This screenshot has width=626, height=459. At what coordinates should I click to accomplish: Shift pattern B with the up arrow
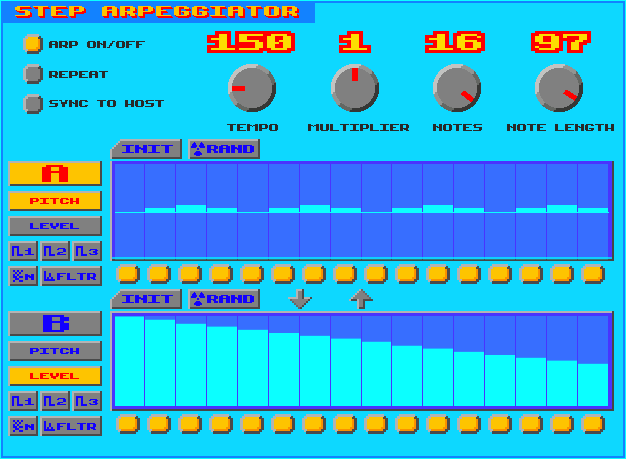tap(361, 299)
